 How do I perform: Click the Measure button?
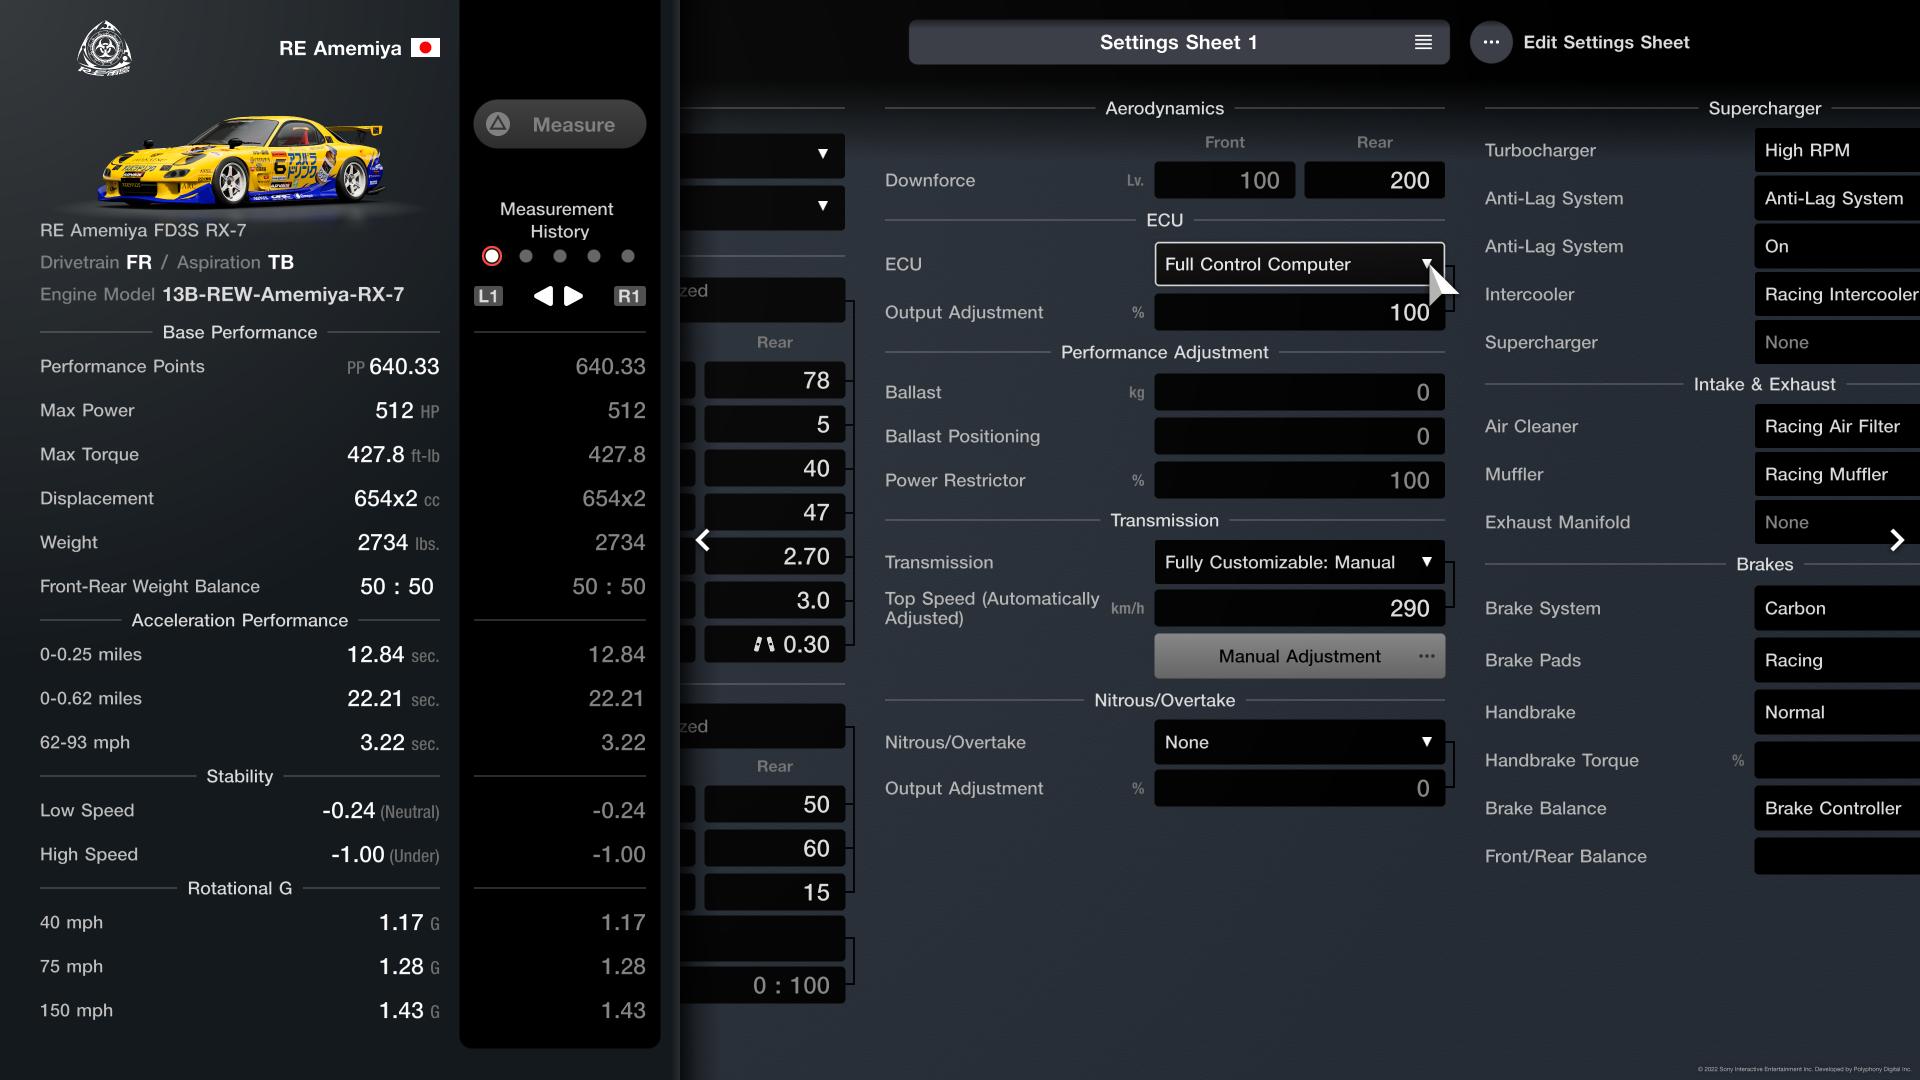point(560,124)
